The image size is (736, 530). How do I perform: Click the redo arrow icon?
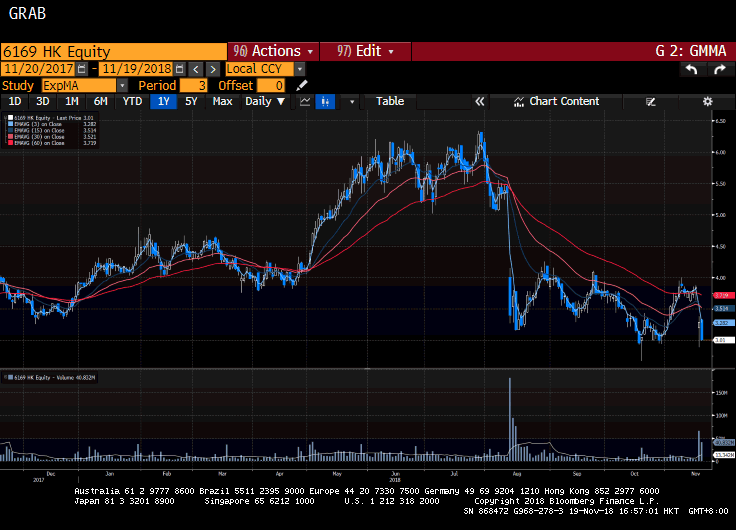[x=720, y=69]
